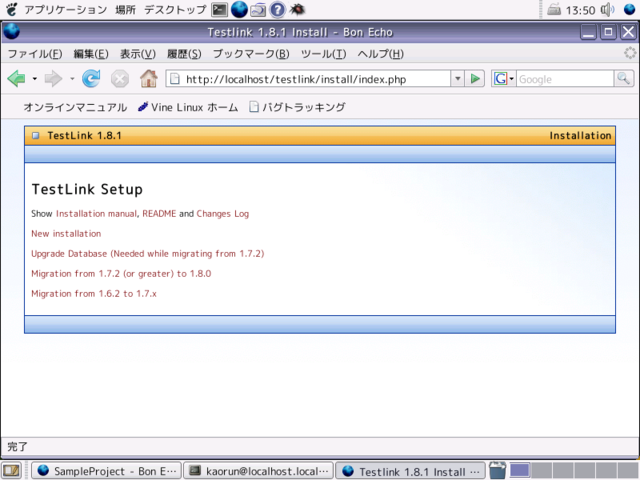
Task: Open the ヘルプ(H) menu
Action: tap(380, 54)
